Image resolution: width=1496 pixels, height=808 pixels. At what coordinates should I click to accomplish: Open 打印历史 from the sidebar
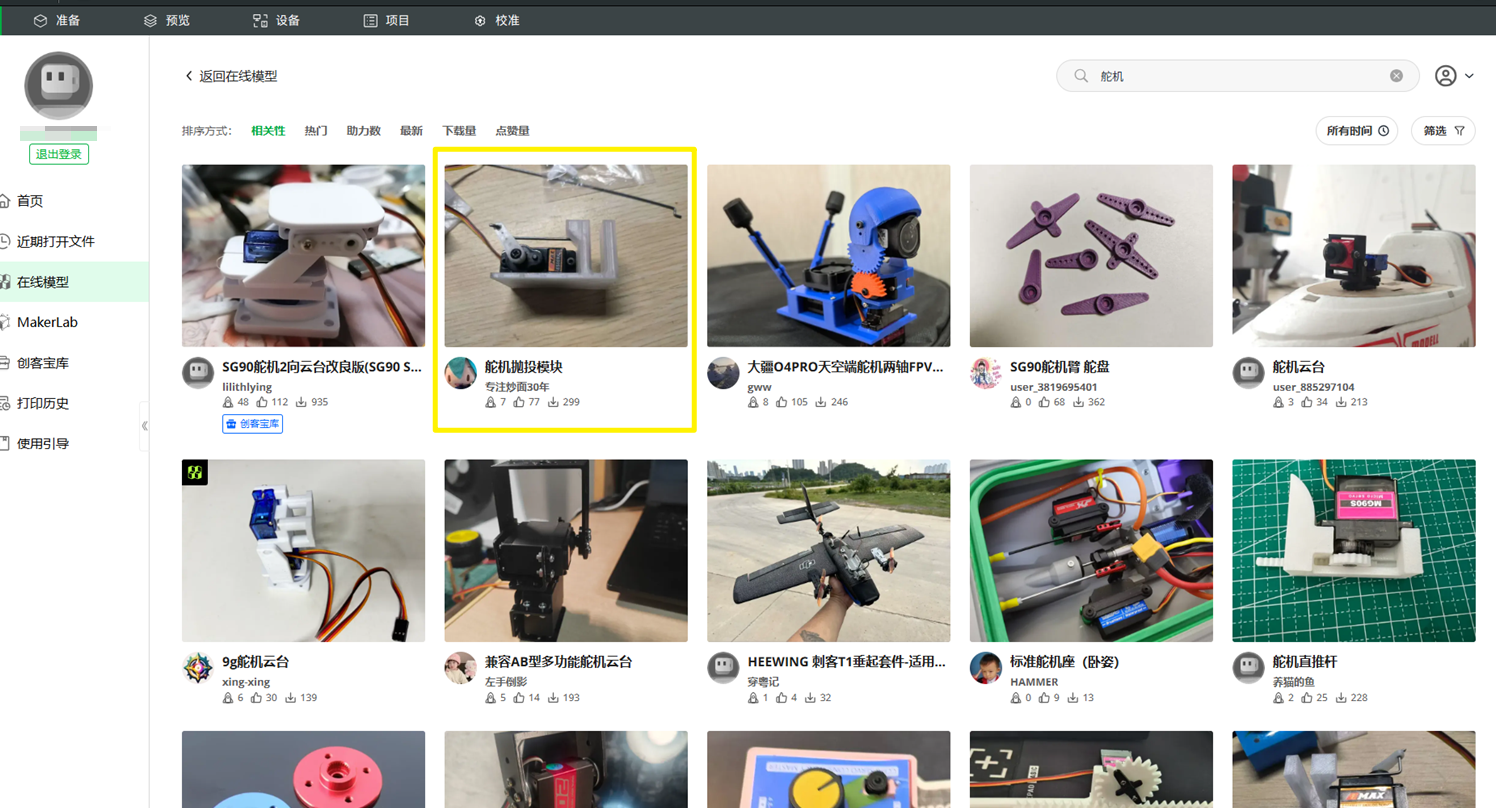click(x=43, y=403)
